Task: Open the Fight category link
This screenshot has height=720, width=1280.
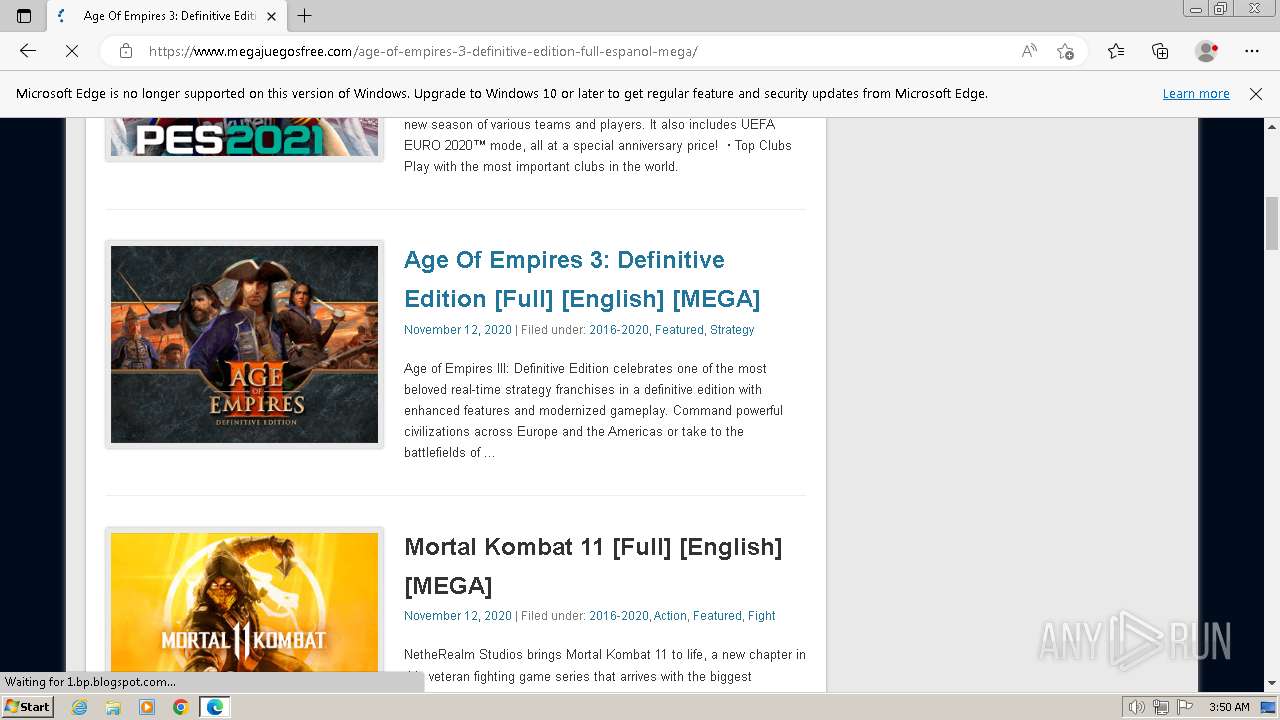Action: coord(762,616)
